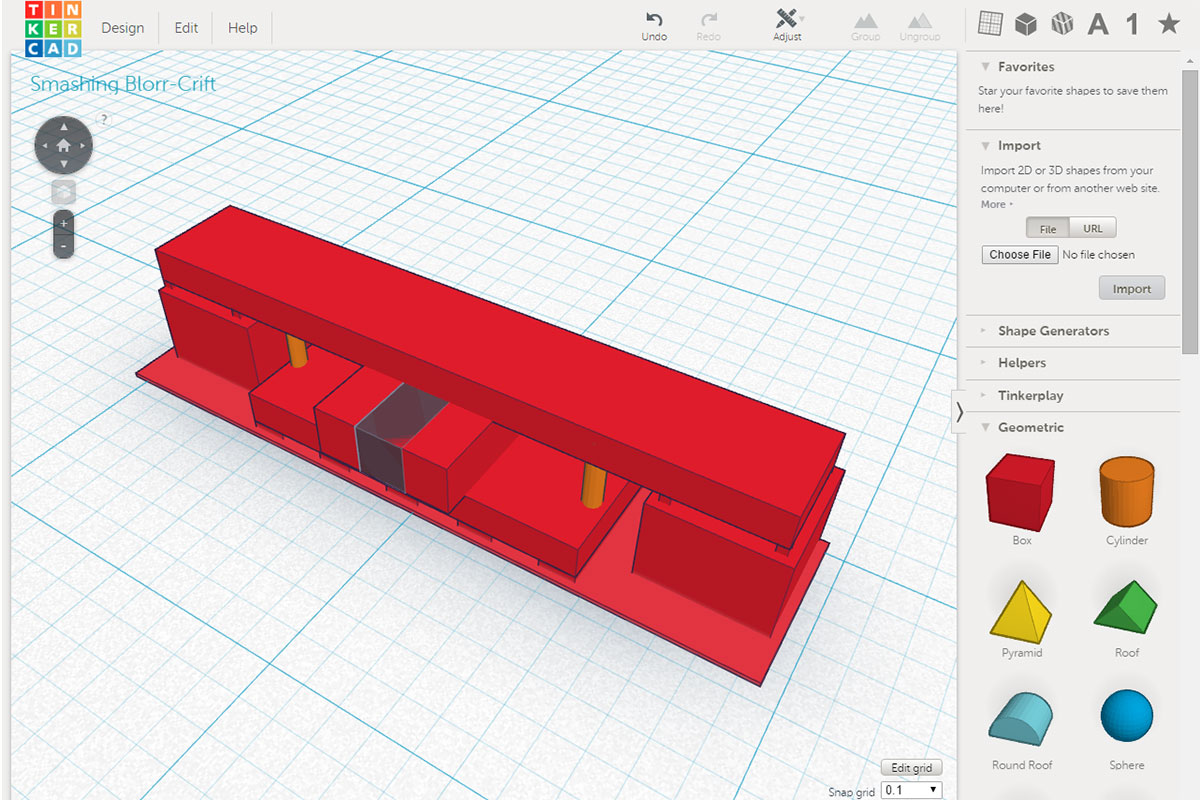Zoom in with the plus button
The height and width of the screenshot is (800, 1200).
(x=64, y=223)
